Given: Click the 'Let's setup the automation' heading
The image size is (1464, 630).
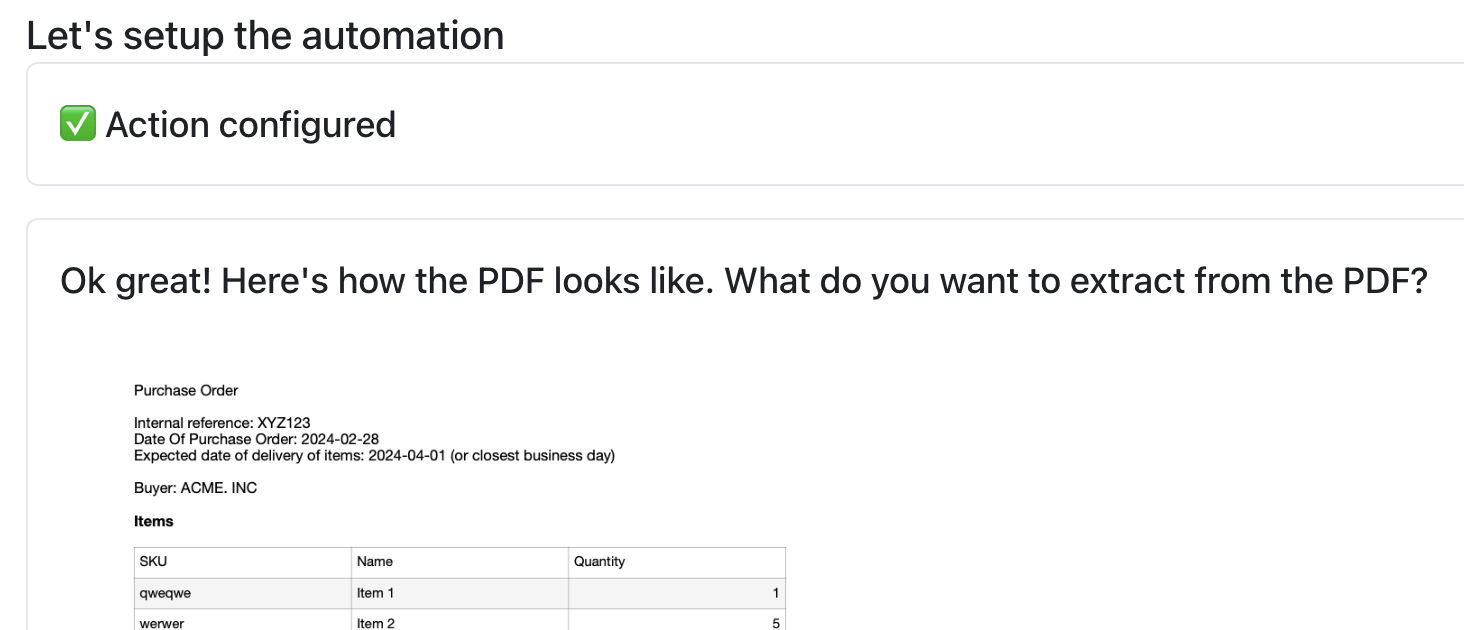Looking at the screenshot, I should coord(265,35).
